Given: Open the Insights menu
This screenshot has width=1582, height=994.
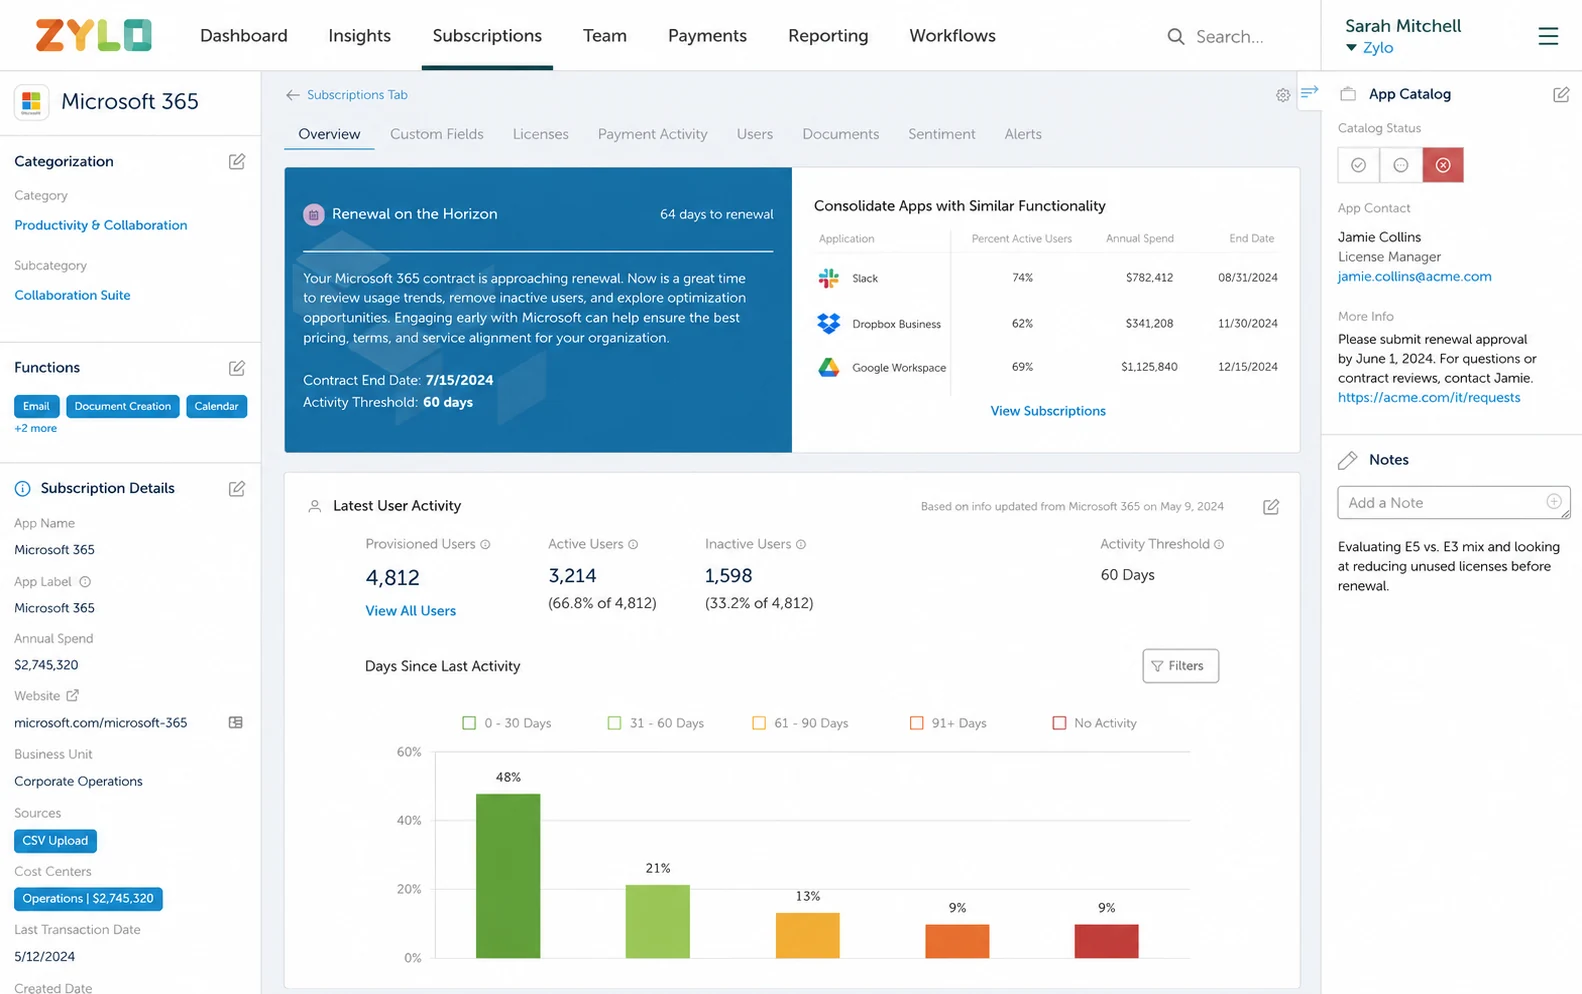Looking at the screenshot, I should [359, 36].
